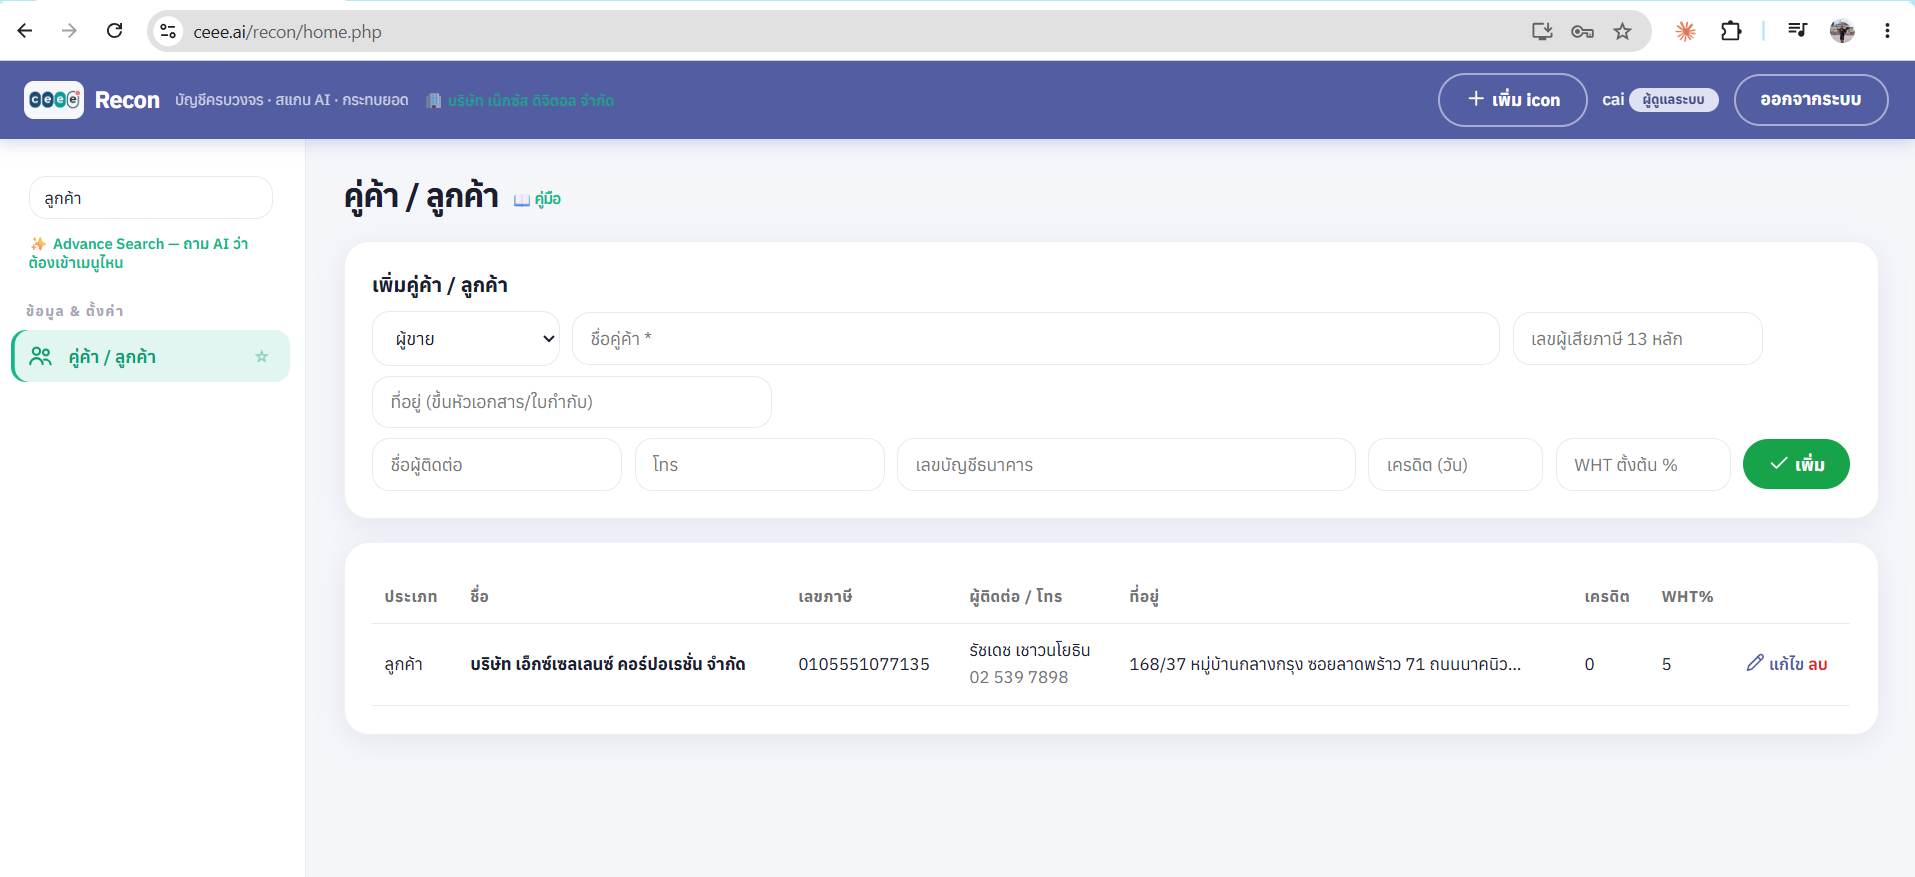The image size is (1915, 877).
Task: Toggle the favorite star on คู่ค้า / ลูกค้า menu
Action: pyautogui.click(x=262, y=356)
